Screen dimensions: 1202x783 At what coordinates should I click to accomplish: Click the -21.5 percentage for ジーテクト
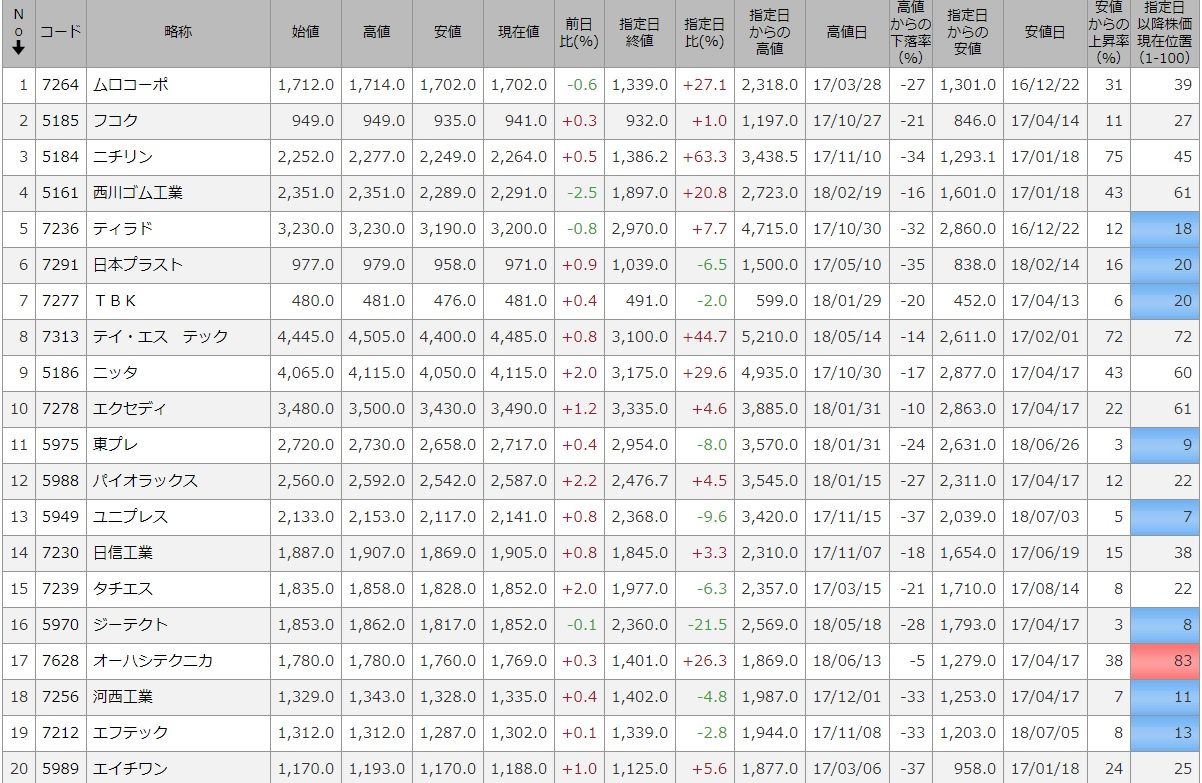click(706, 625)
